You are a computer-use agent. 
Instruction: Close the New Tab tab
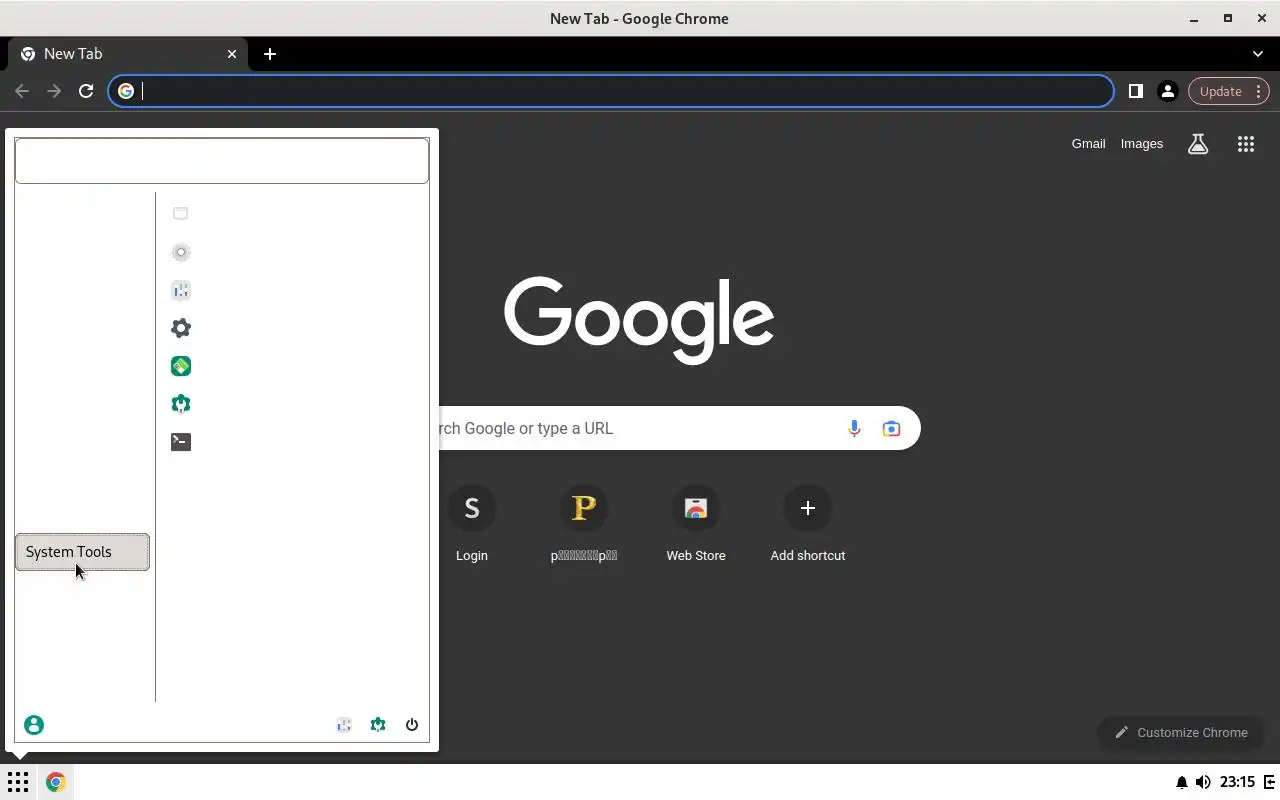coord(232,54)
